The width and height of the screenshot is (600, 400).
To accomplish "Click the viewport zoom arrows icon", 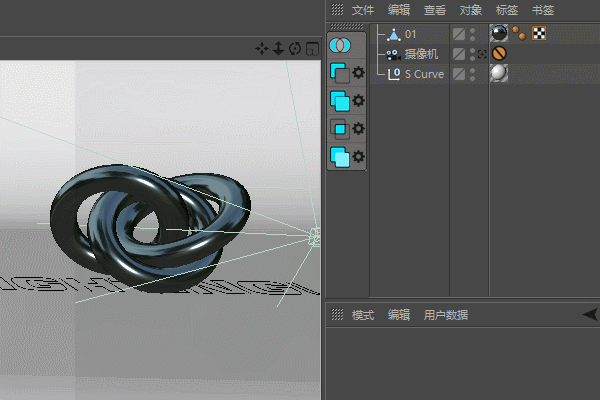I will pos(279,49).
